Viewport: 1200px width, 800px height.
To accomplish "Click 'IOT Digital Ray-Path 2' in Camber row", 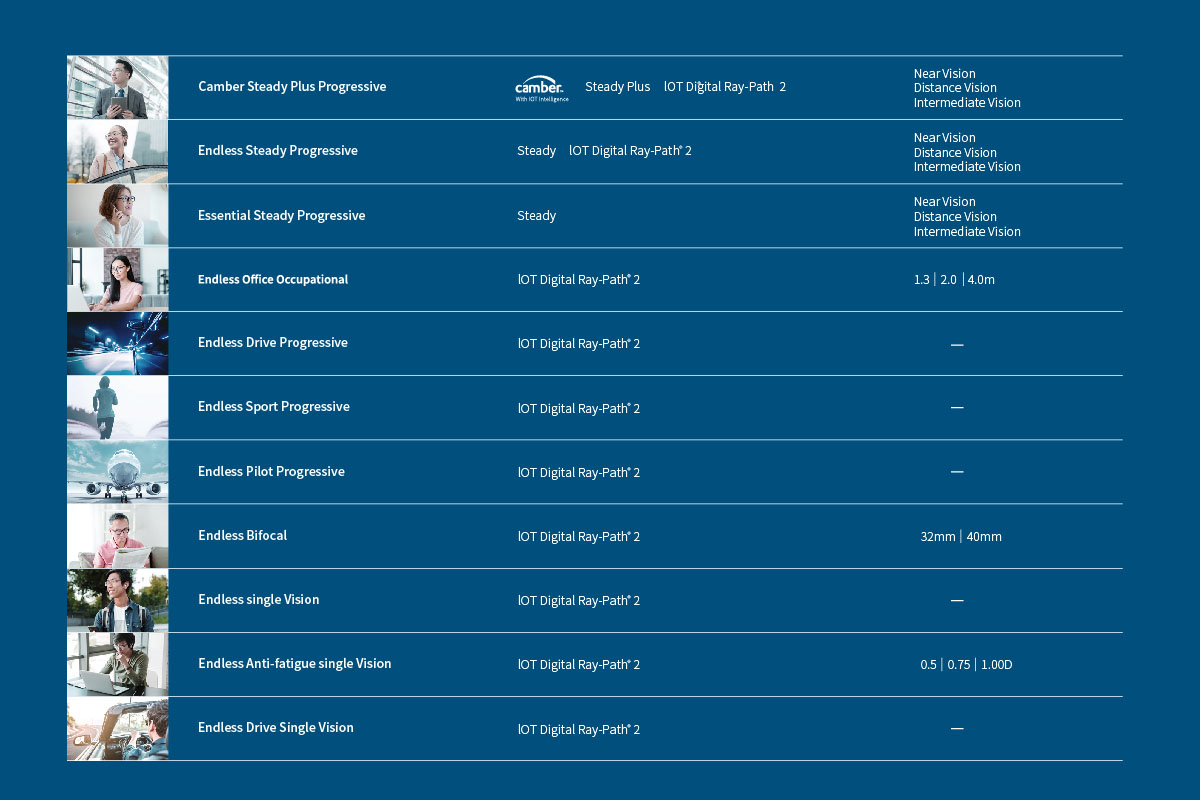I will pyautogui.click(x=725, y=87).
